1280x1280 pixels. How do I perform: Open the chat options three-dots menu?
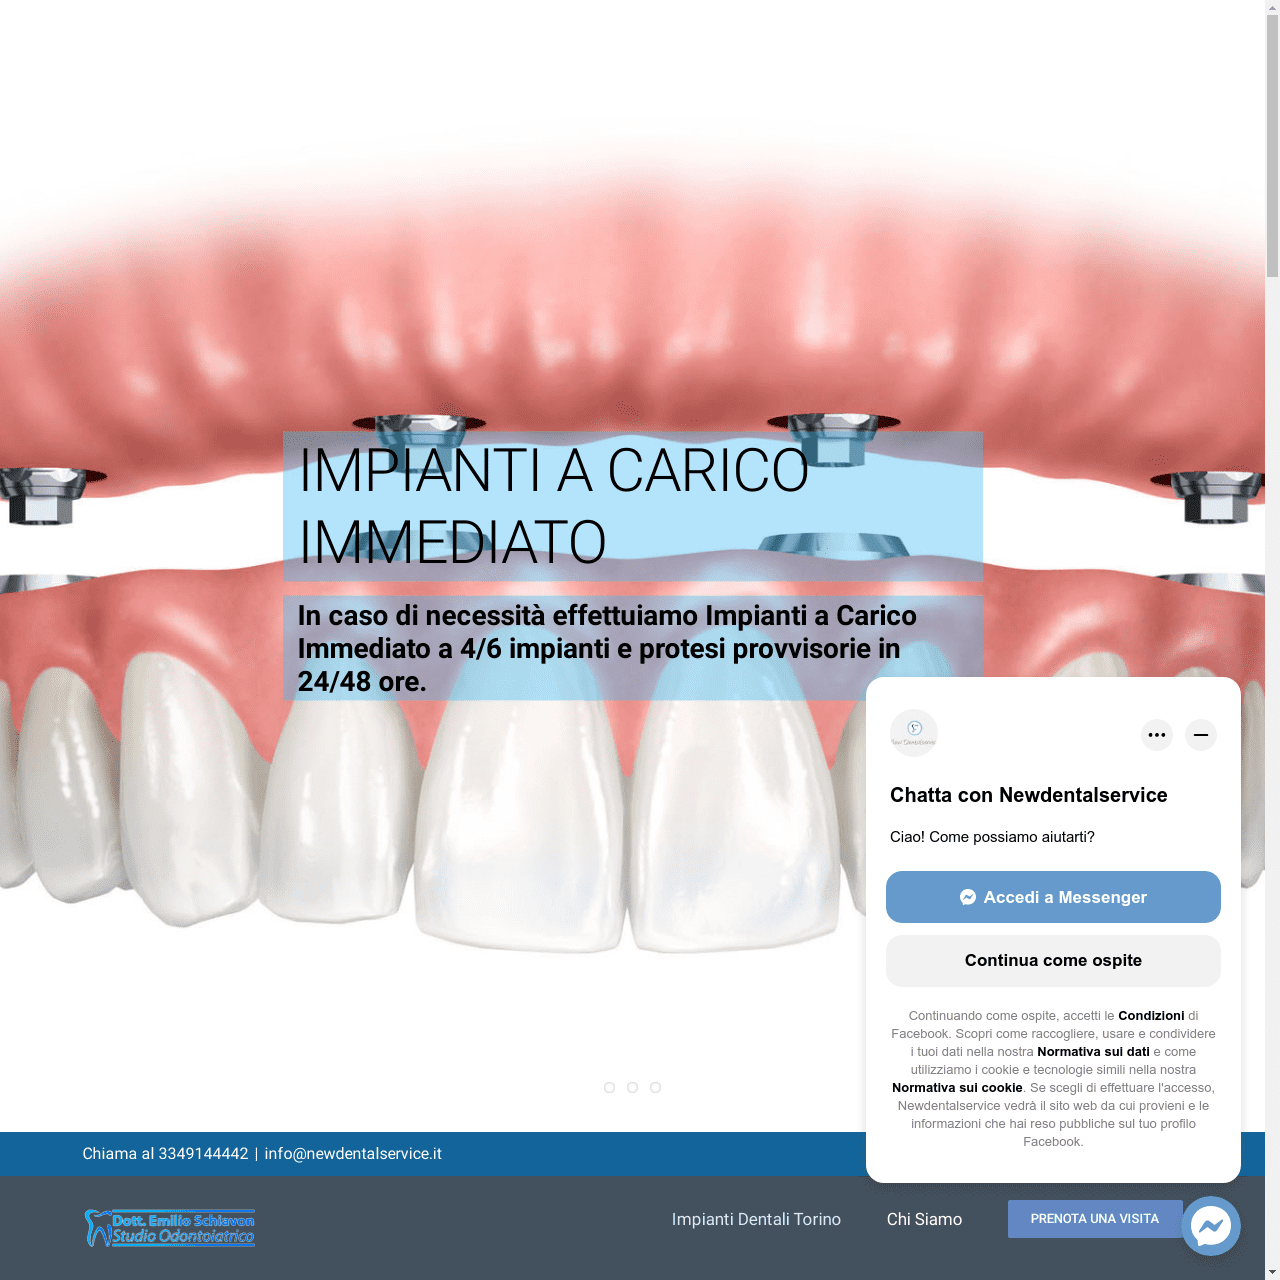[x=1157, y=735]
